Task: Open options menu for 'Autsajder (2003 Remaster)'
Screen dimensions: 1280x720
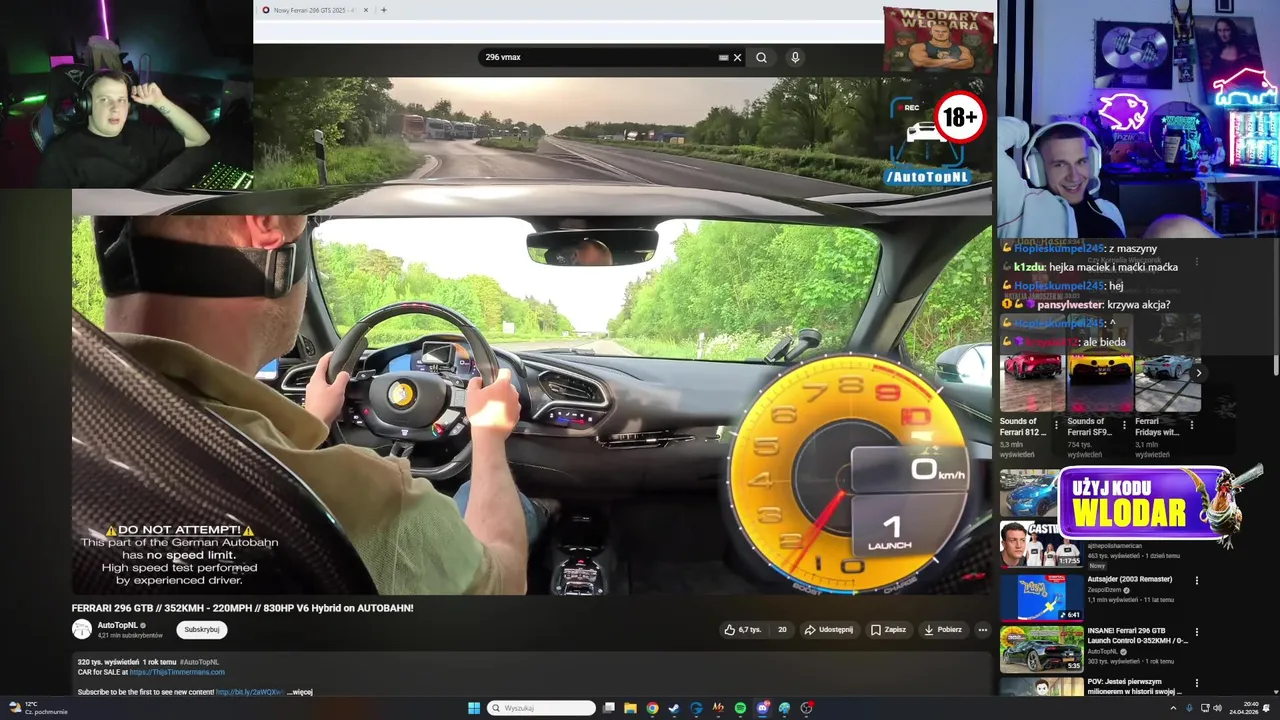Action: click(x=1196, y=580)
